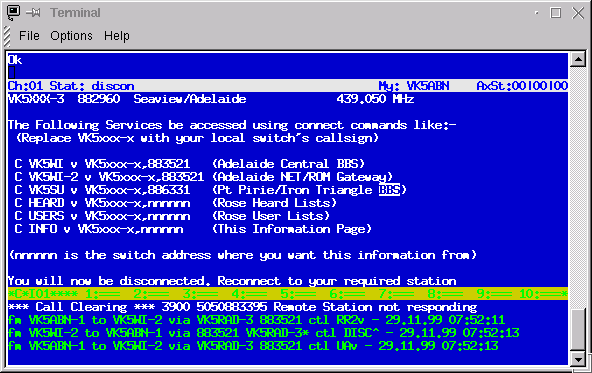Open the File menu

pos(29,36)
